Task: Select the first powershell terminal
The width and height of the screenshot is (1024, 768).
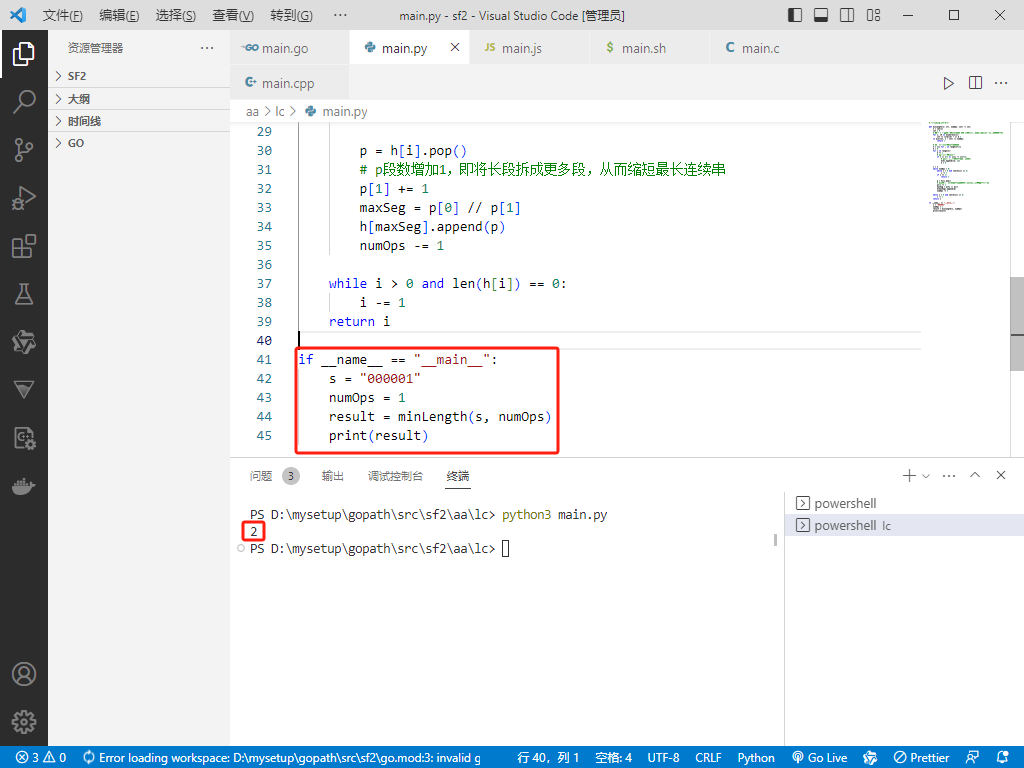Action: tap(904, 504)
